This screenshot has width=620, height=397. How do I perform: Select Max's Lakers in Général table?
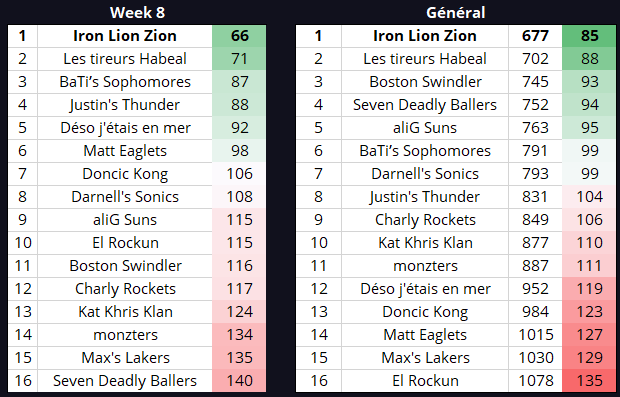coord(425,357)
